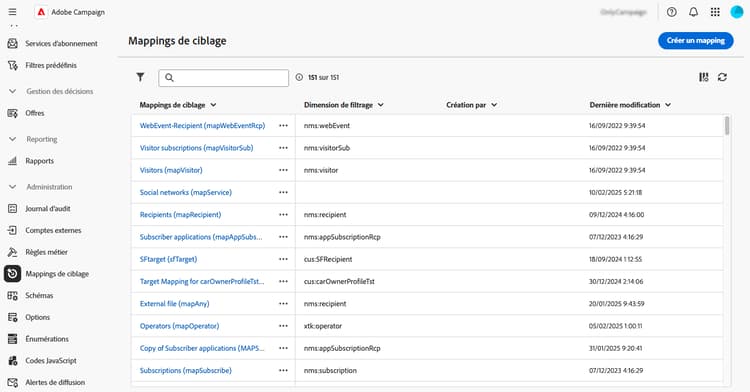
Task: Click the Journal d'audit icon
Action: click(12, 208)
